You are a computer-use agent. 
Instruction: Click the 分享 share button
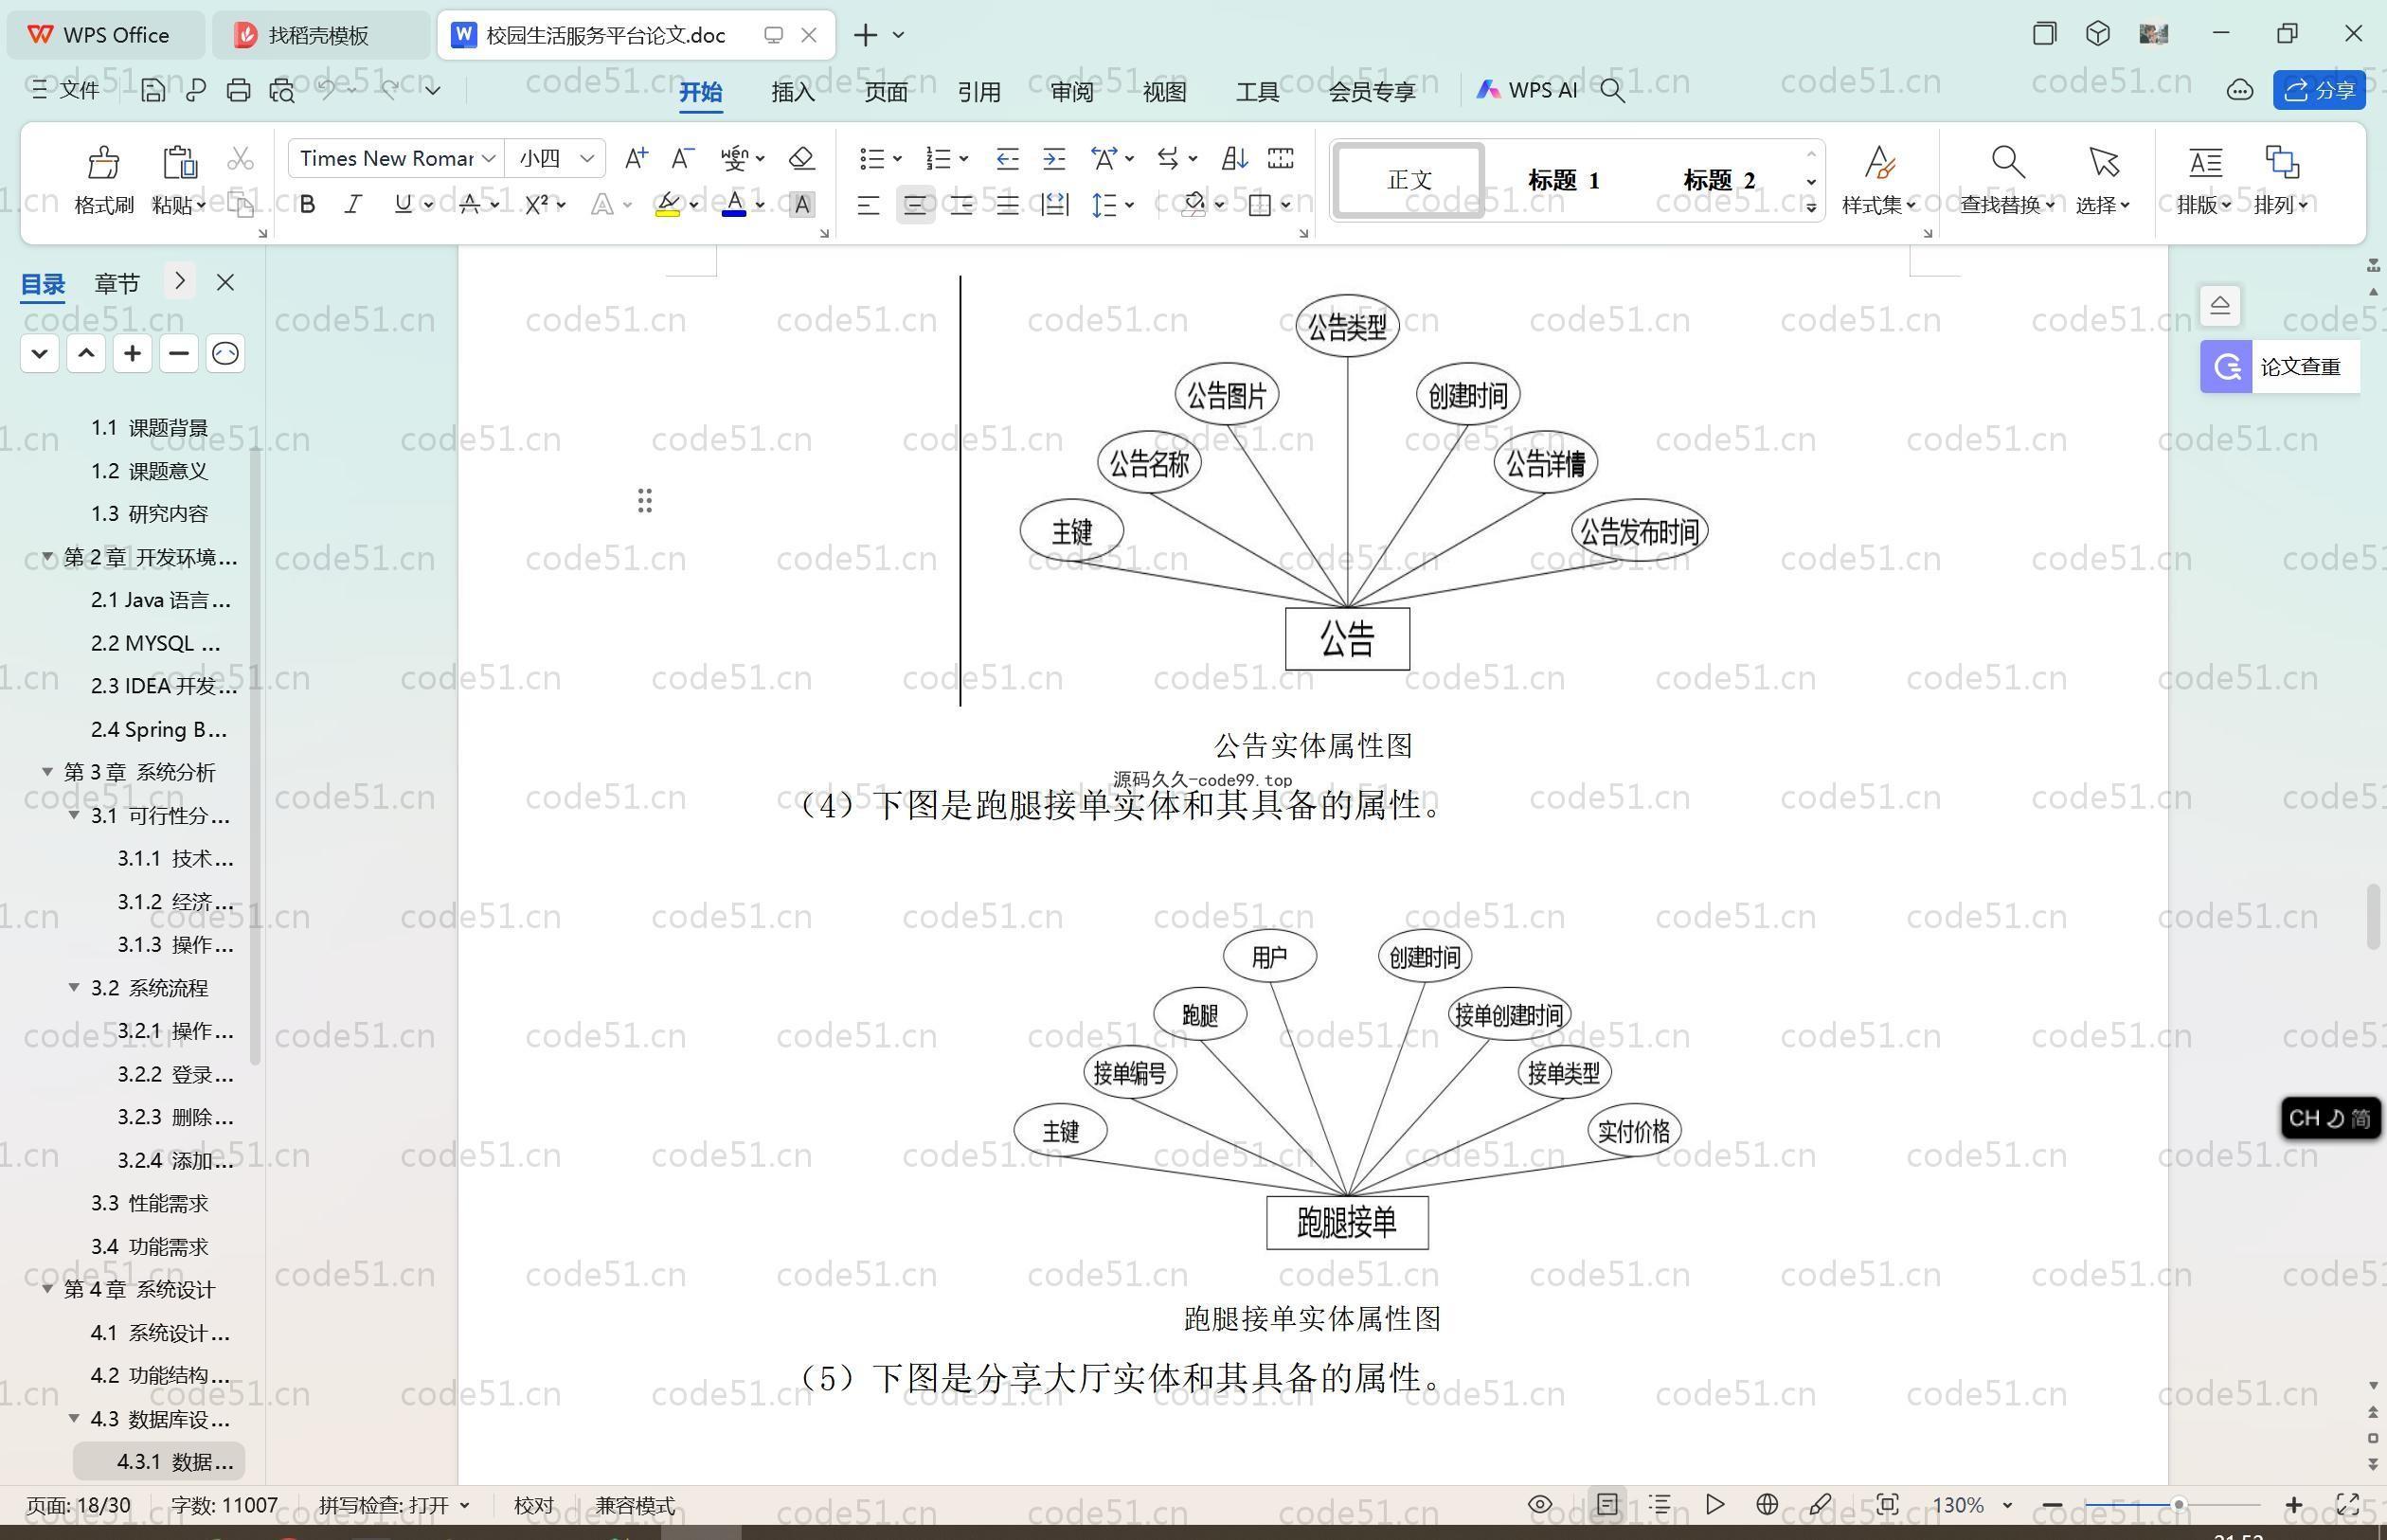2319,90
